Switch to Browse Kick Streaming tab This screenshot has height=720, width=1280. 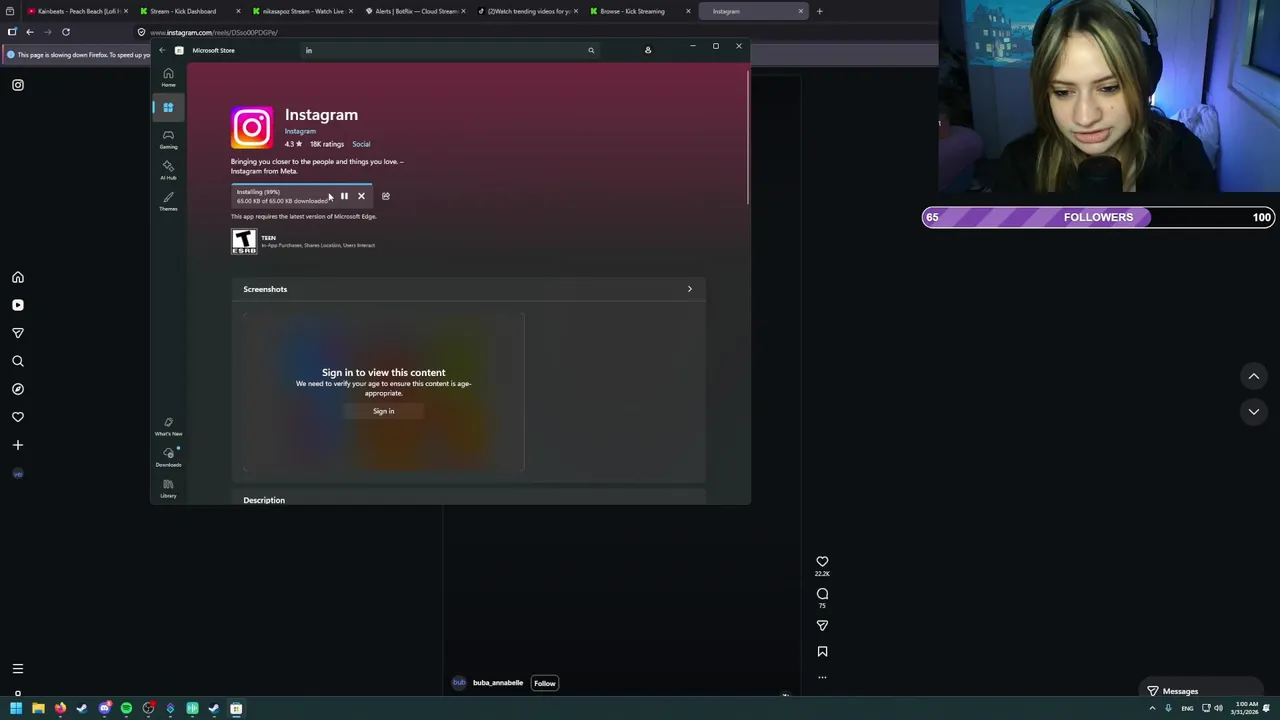click(x=640, y=11)
